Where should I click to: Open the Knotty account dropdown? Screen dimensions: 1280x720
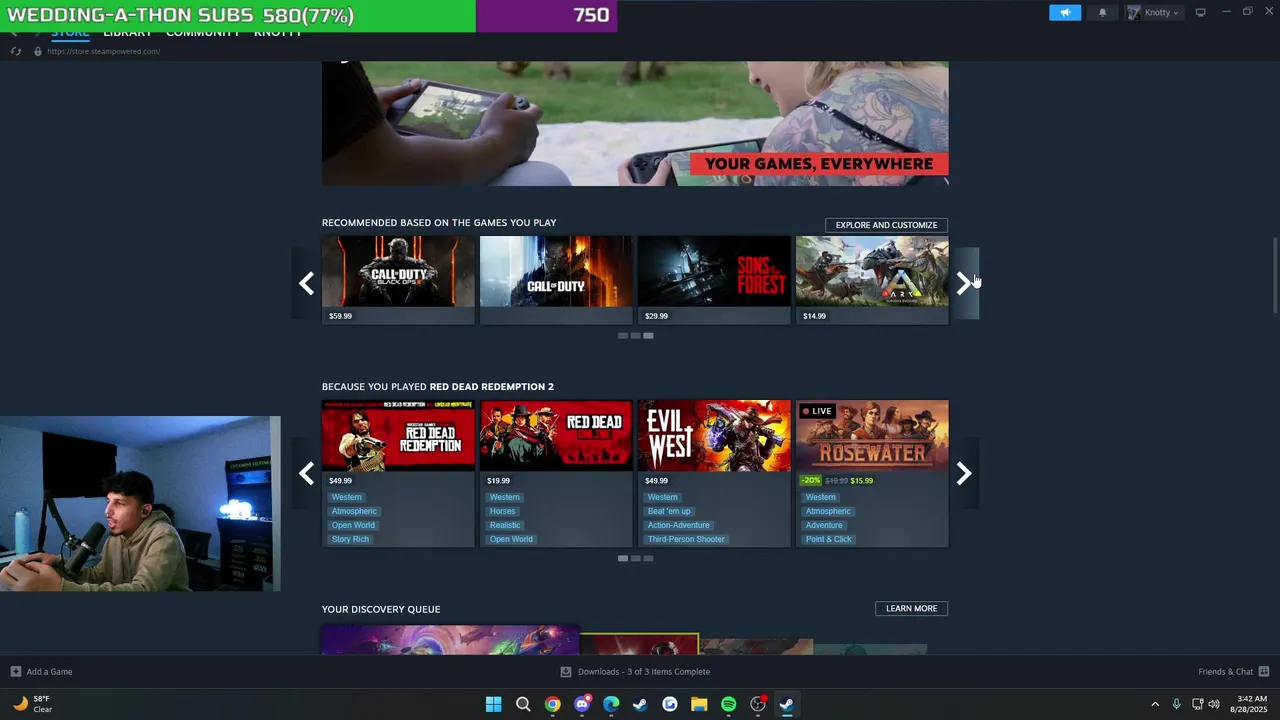tap(1154, 12)
